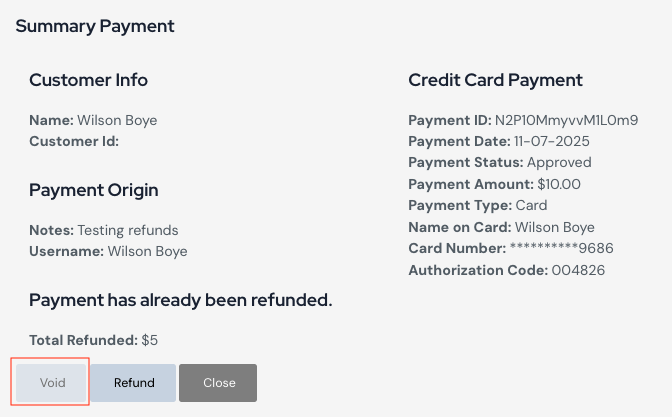Viewport: 672px width, 417px height.
Task: Click the masked Card Number ending 9686
Action: 561,248
